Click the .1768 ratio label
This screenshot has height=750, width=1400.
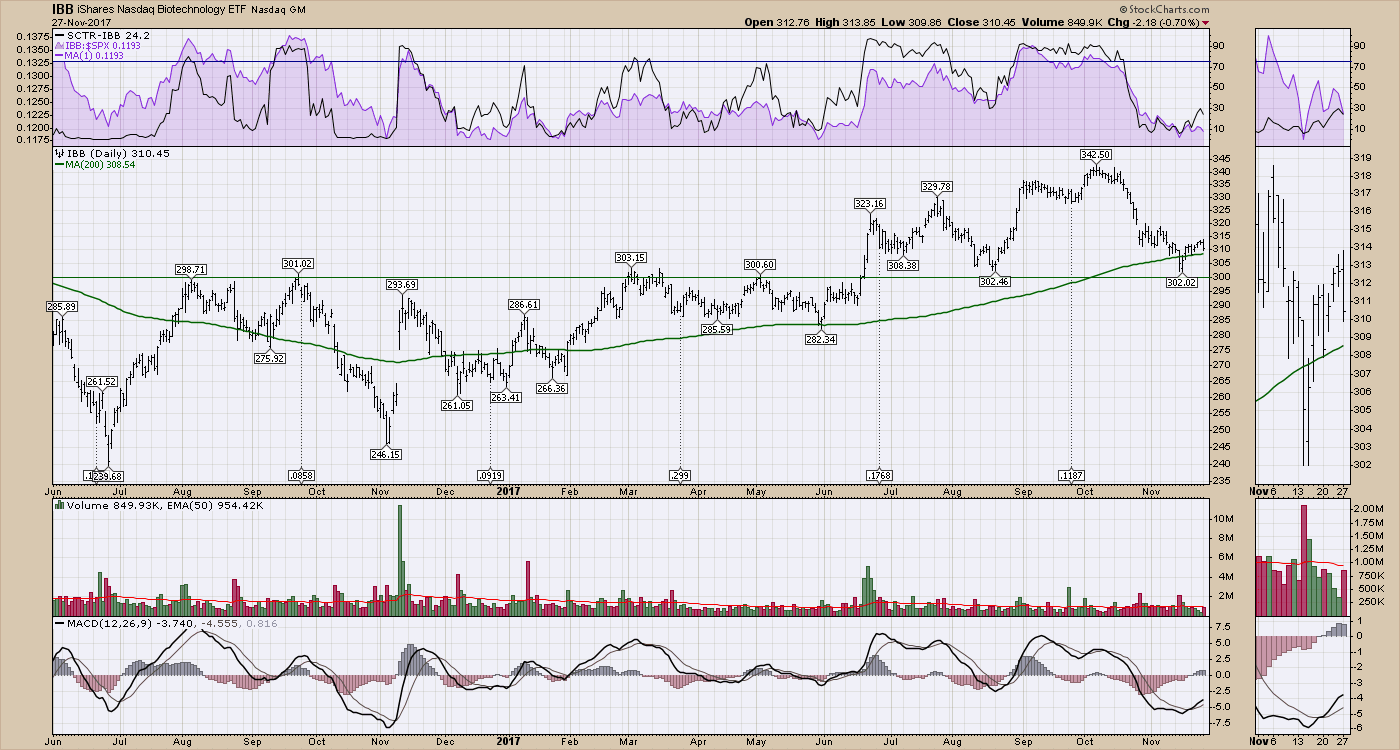click(x=879, y=475)
